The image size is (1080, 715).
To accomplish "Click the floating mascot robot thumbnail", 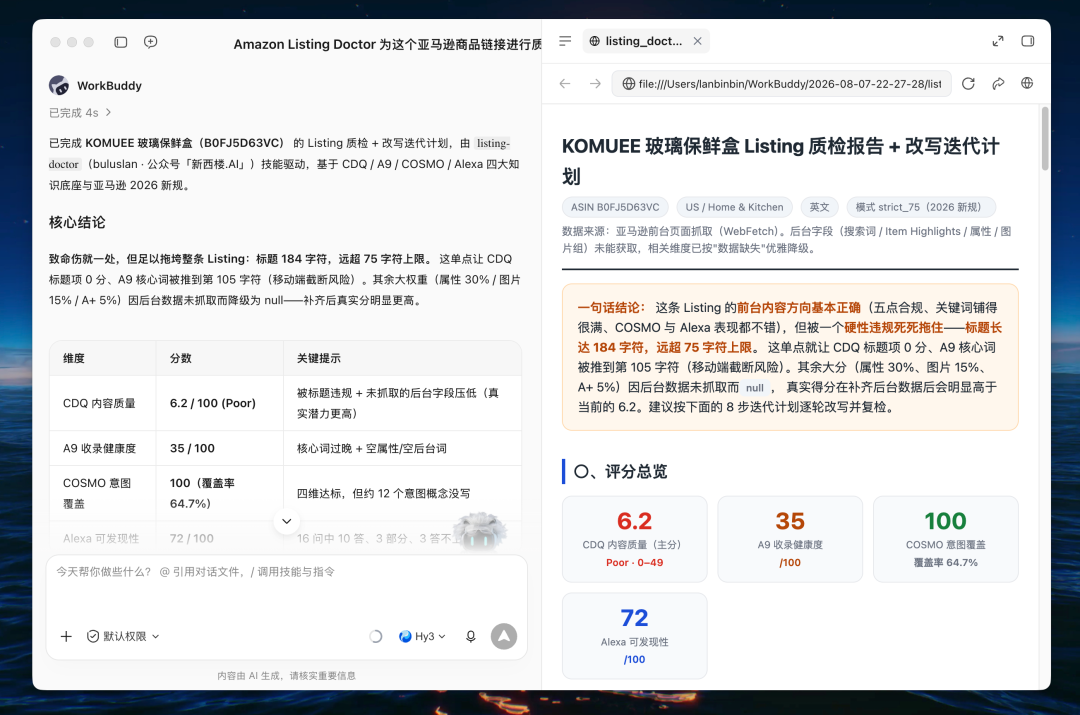I will click(x=479, y=532).
